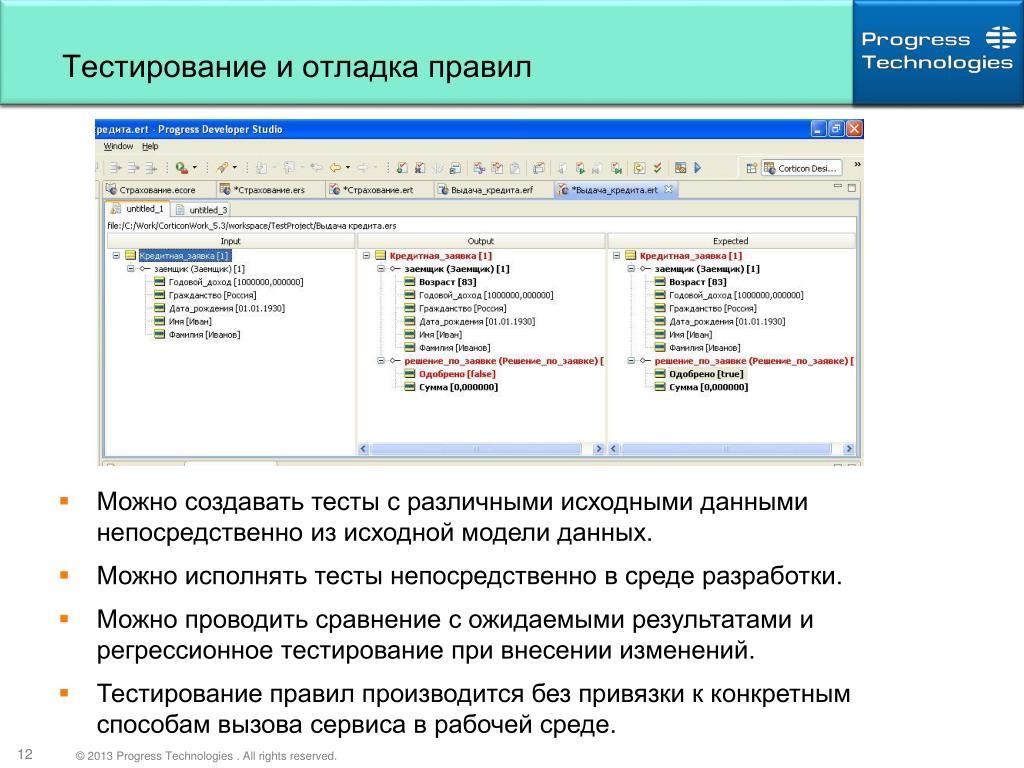This screenshot has width=1024, height=768.
Task: Click the attribute icon beside Одобрено [true]
Action: coord(660,374)
